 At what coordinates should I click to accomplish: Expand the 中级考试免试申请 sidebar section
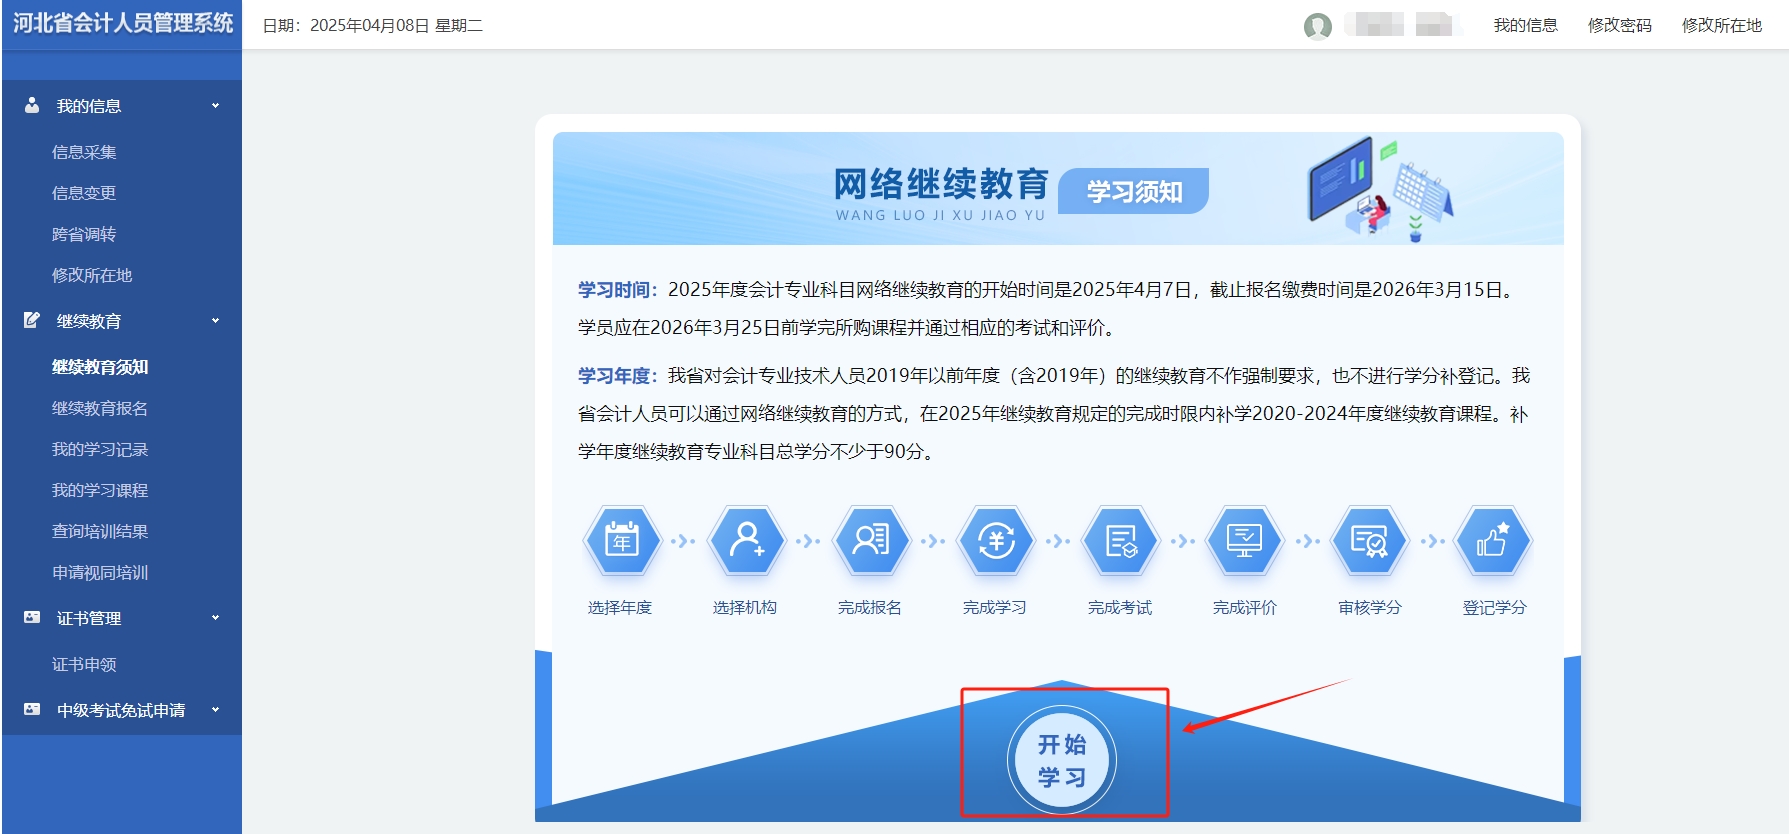[x=120, y=710]
